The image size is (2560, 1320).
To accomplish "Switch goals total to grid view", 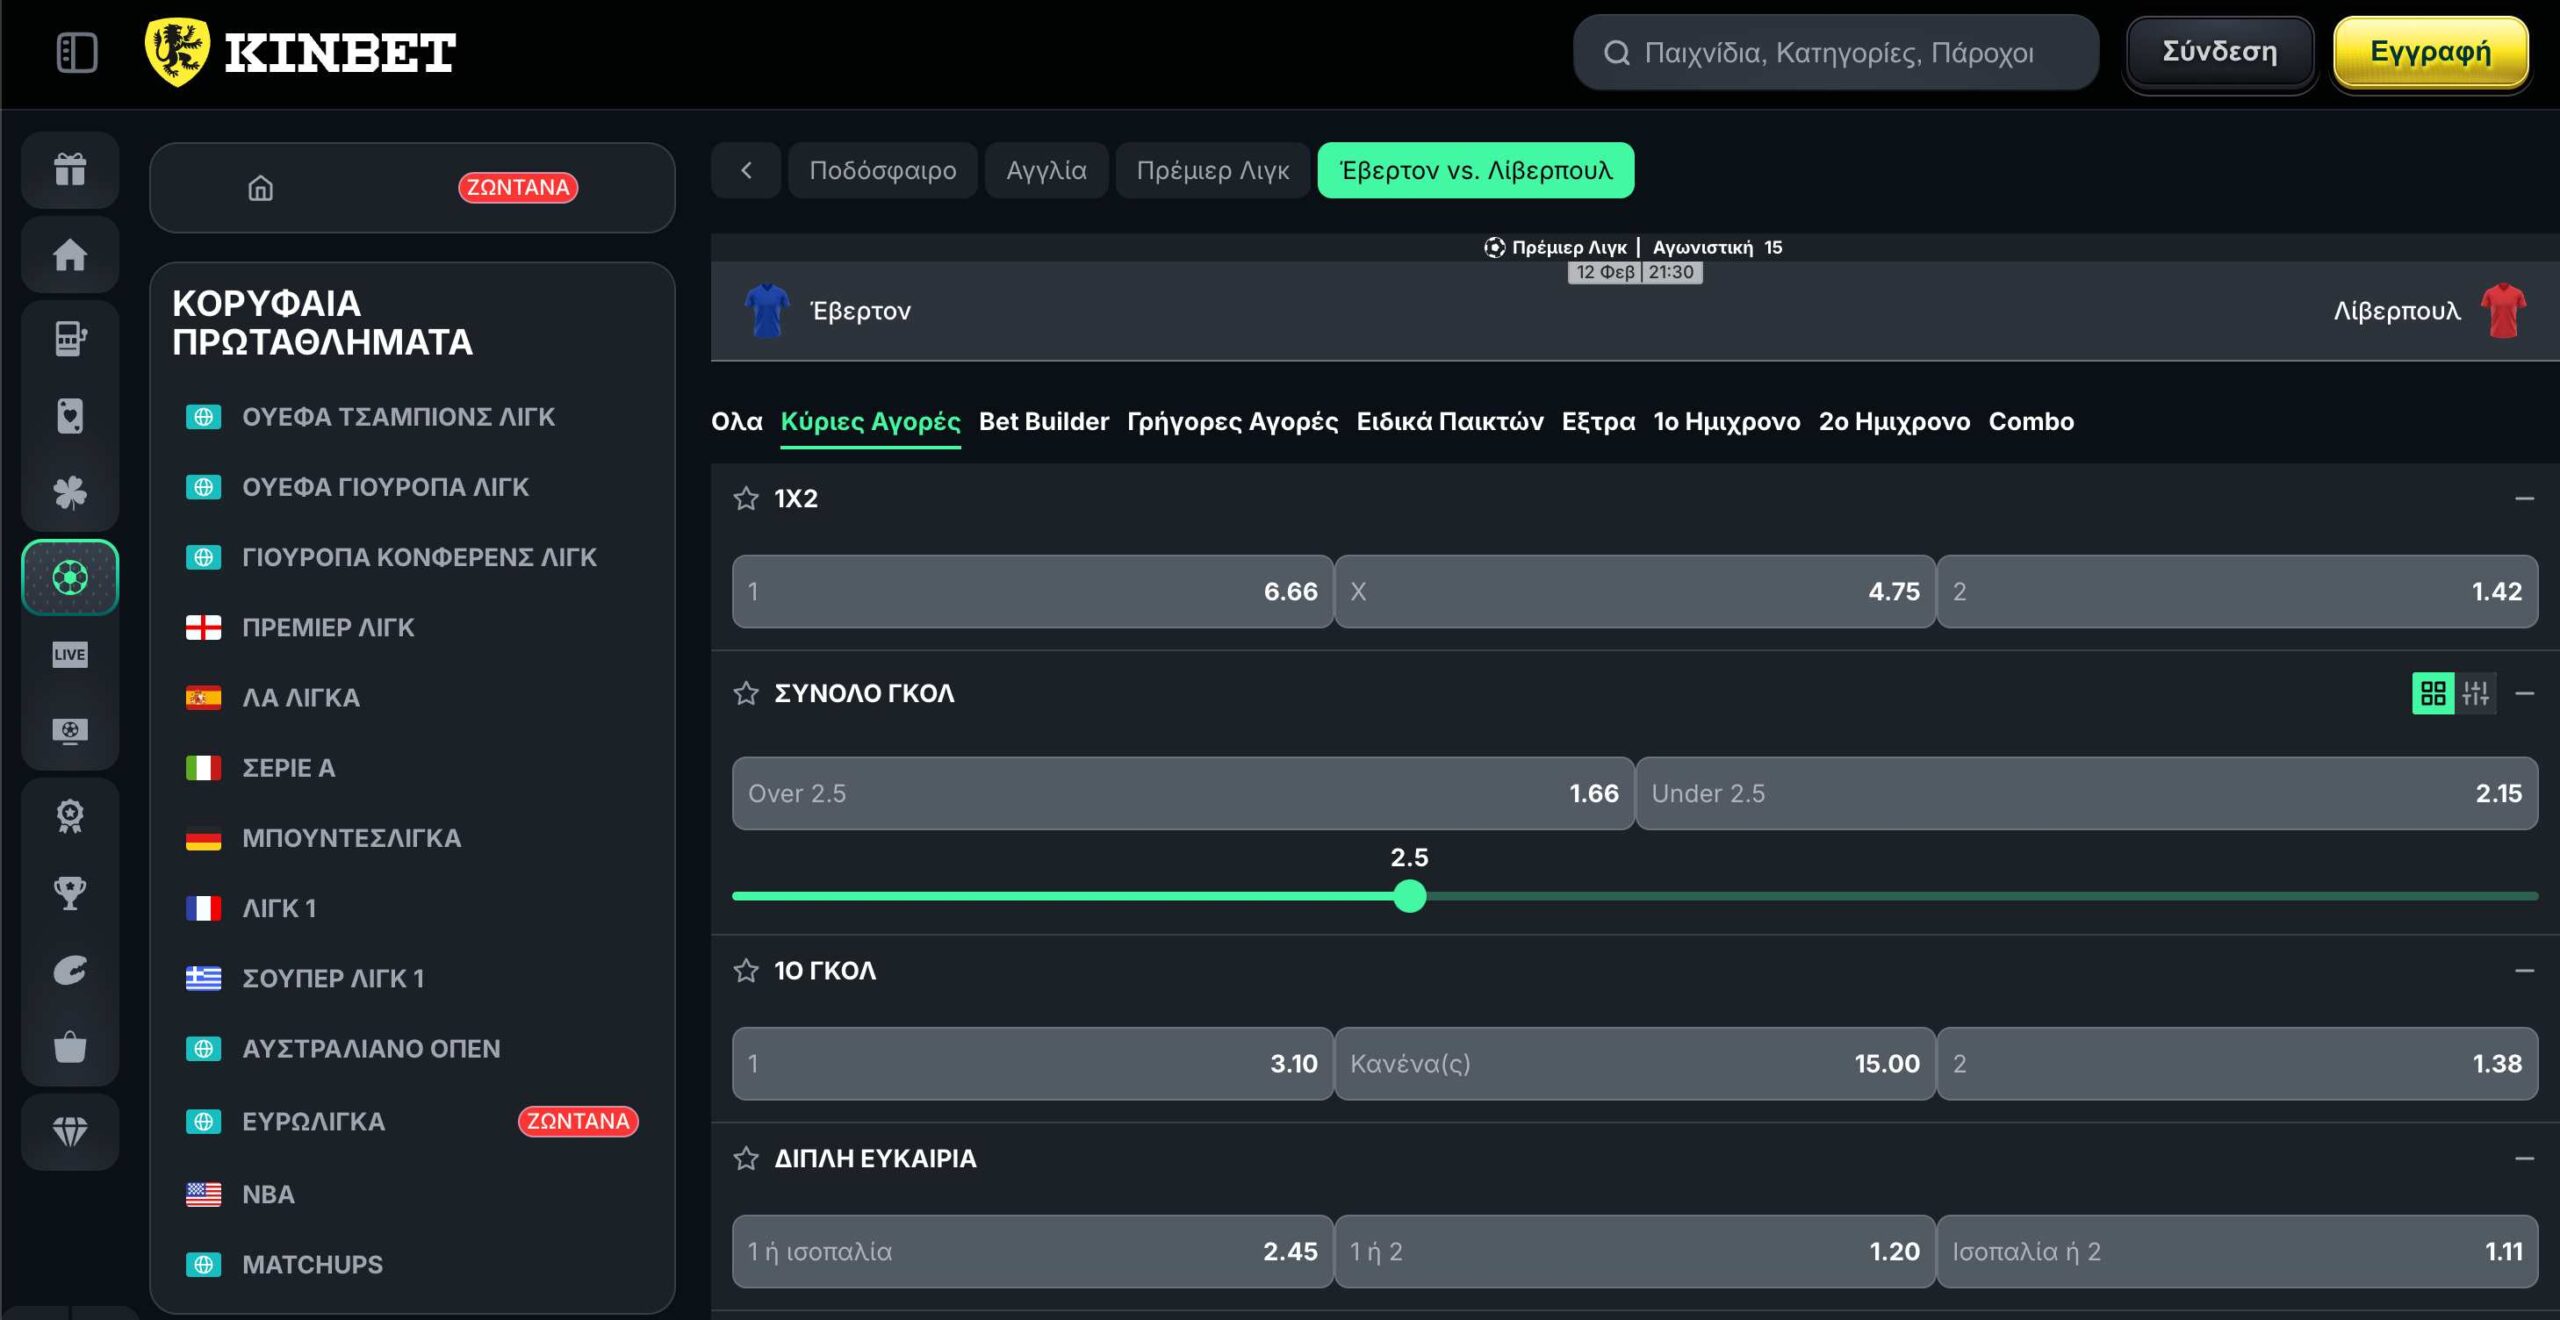I will pos(2432,693).
